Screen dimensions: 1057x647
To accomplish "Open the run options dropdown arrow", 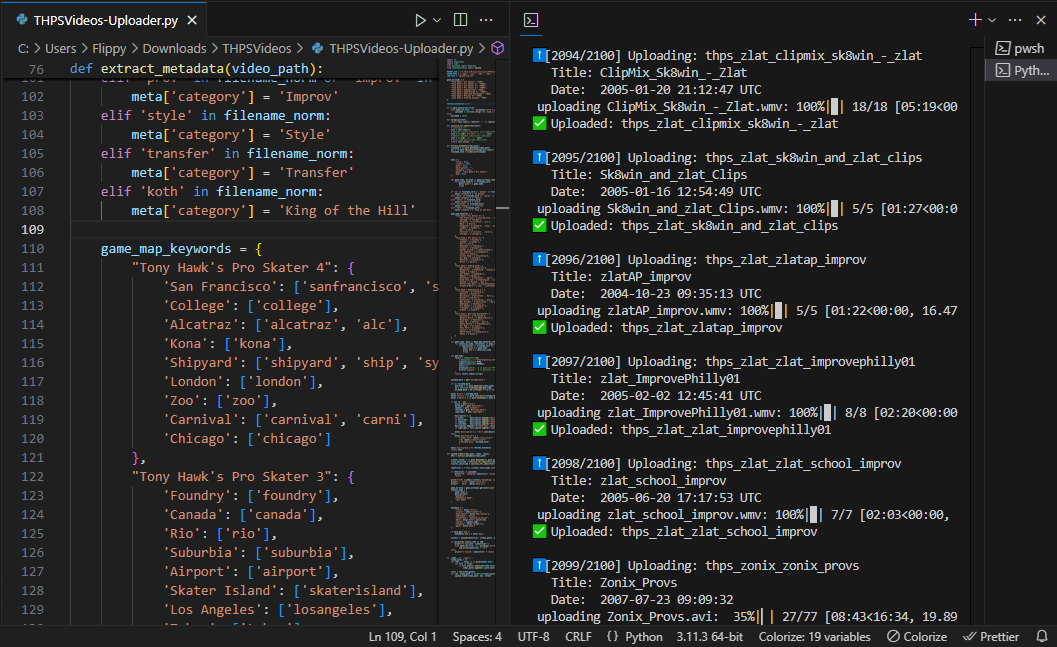I will tap(437, 20).
